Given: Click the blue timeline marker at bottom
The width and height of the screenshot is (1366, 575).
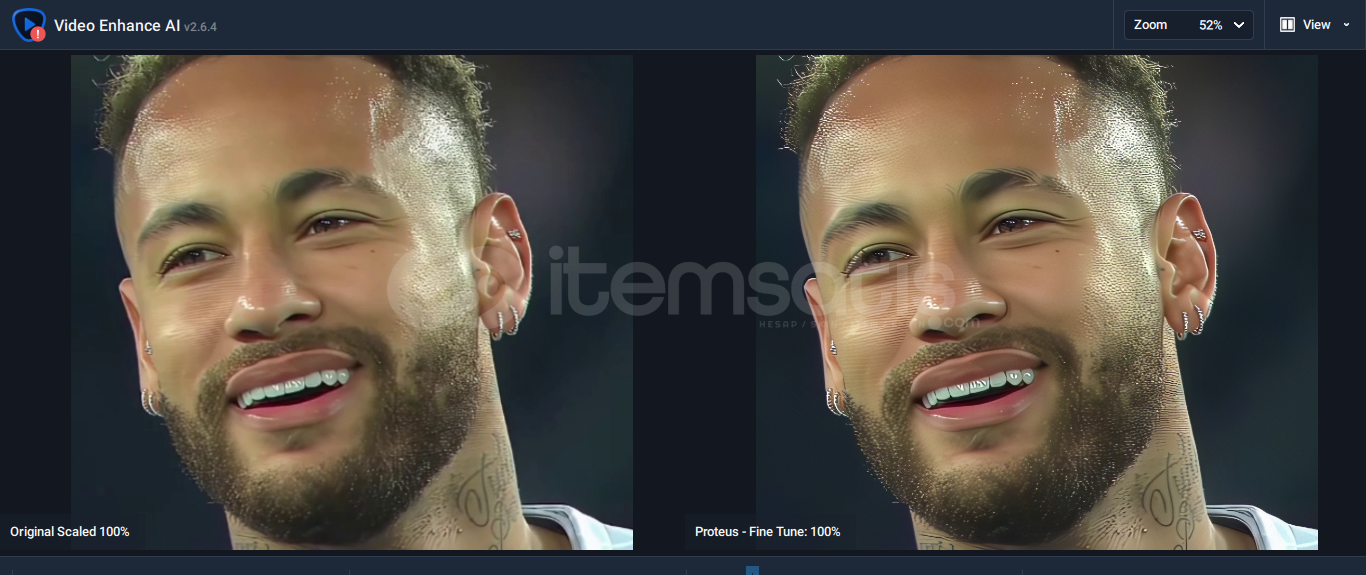Looking at the screenshot, I should click(752, 570).
